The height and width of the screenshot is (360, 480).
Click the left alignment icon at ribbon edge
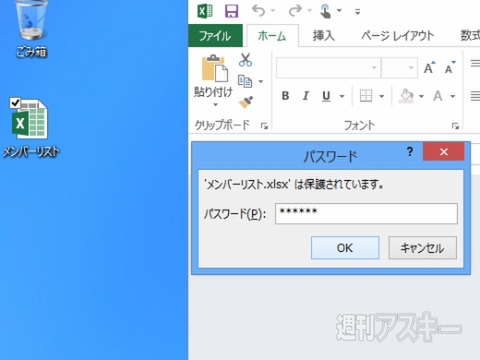click(x=475, y=96)
